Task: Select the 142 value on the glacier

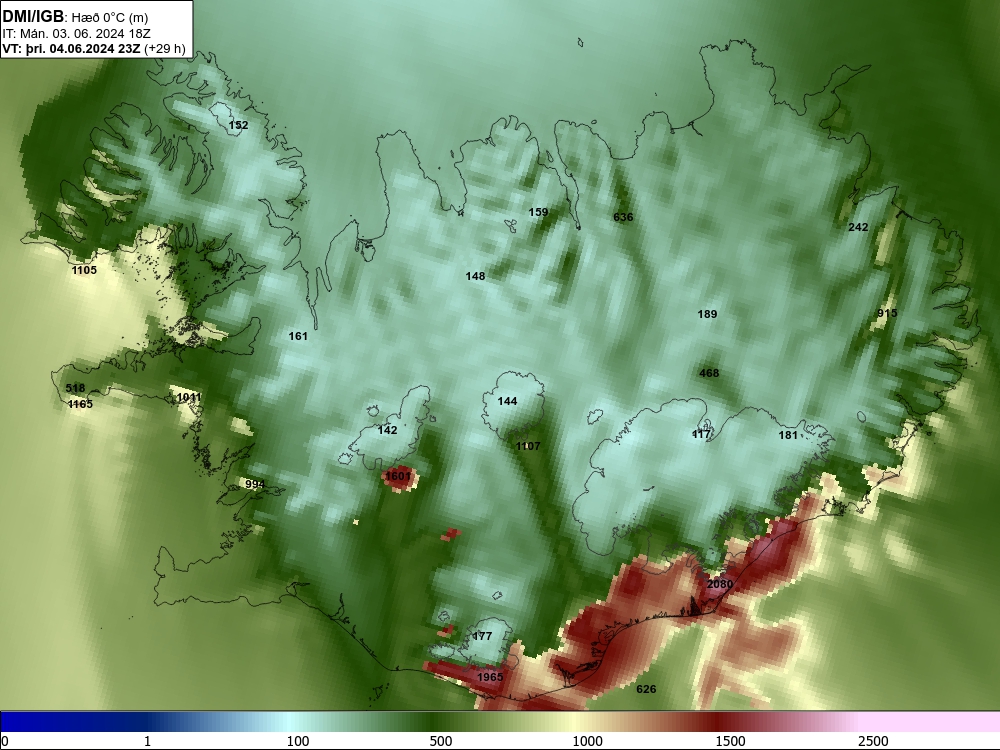Action: coord(387,430)
